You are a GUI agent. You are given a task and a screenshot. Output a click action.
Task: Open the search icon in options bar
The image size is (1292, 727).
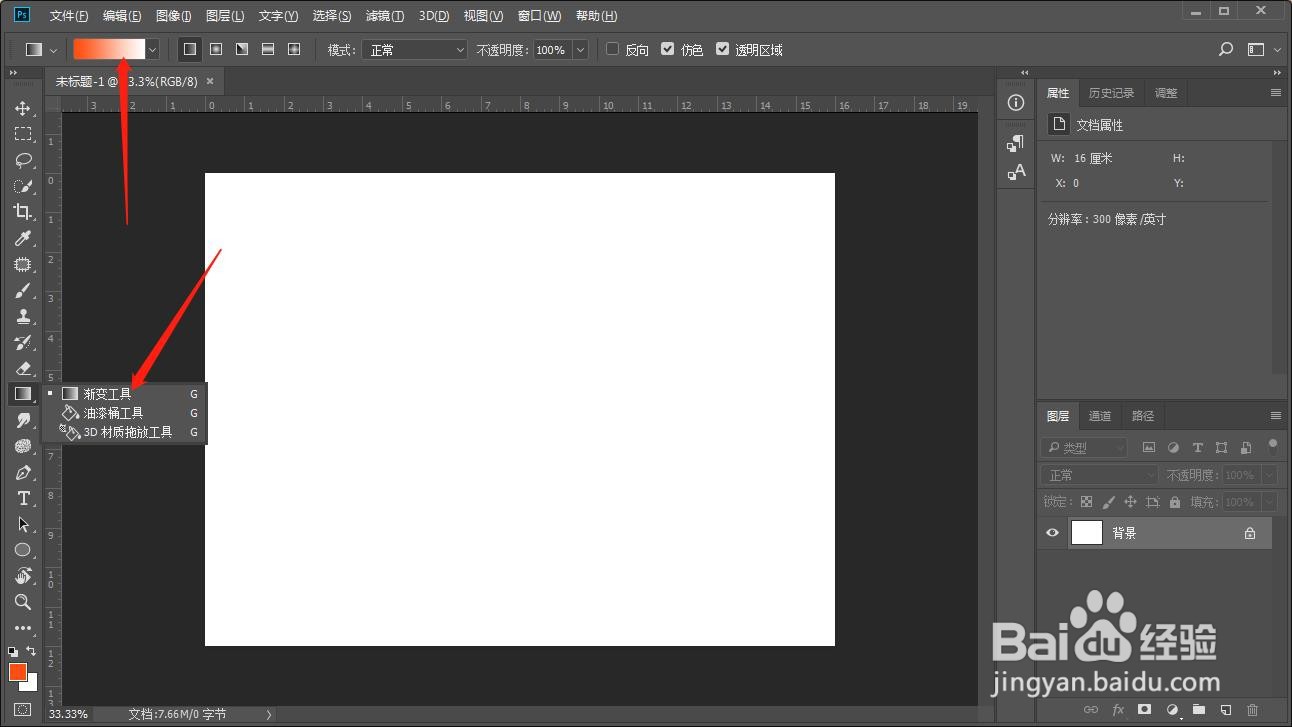coord(1226,49)
